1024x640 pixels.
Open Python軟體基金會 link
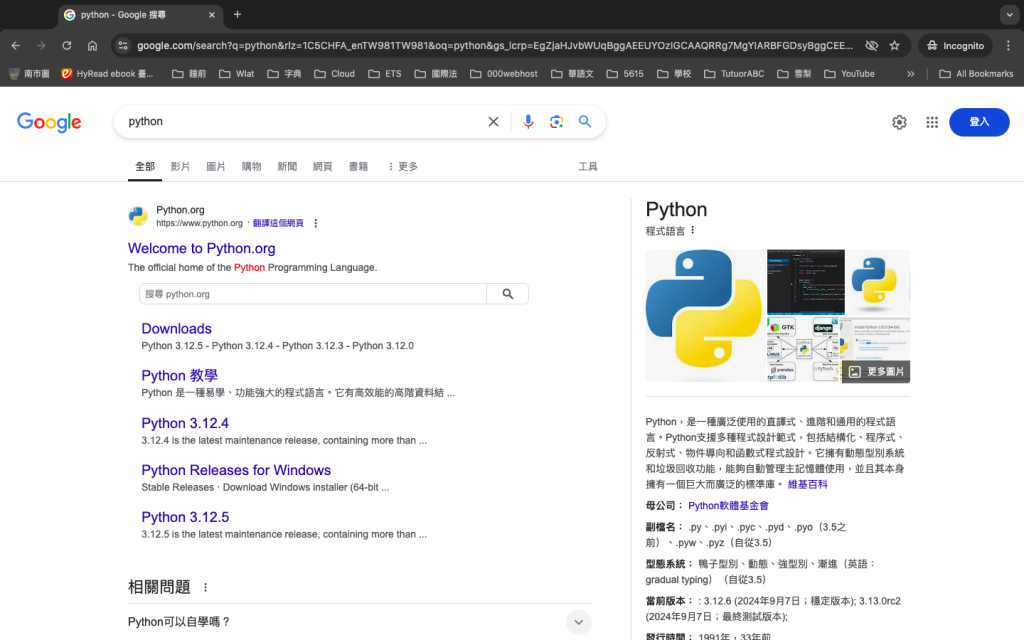coord(728,505)
